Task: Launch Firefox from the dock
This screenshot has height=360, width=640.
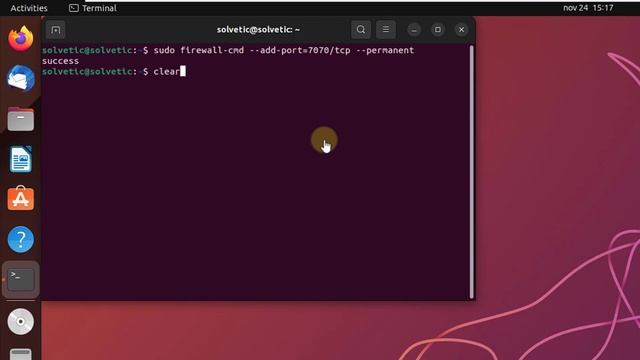Action: click(20, 38)
